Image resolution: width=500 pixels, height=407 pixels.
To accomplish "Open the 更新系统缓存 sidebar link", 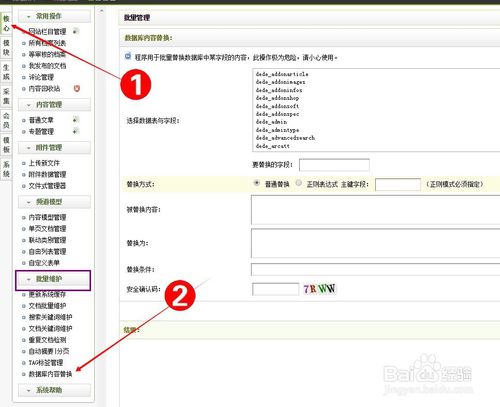I will 47,294.
